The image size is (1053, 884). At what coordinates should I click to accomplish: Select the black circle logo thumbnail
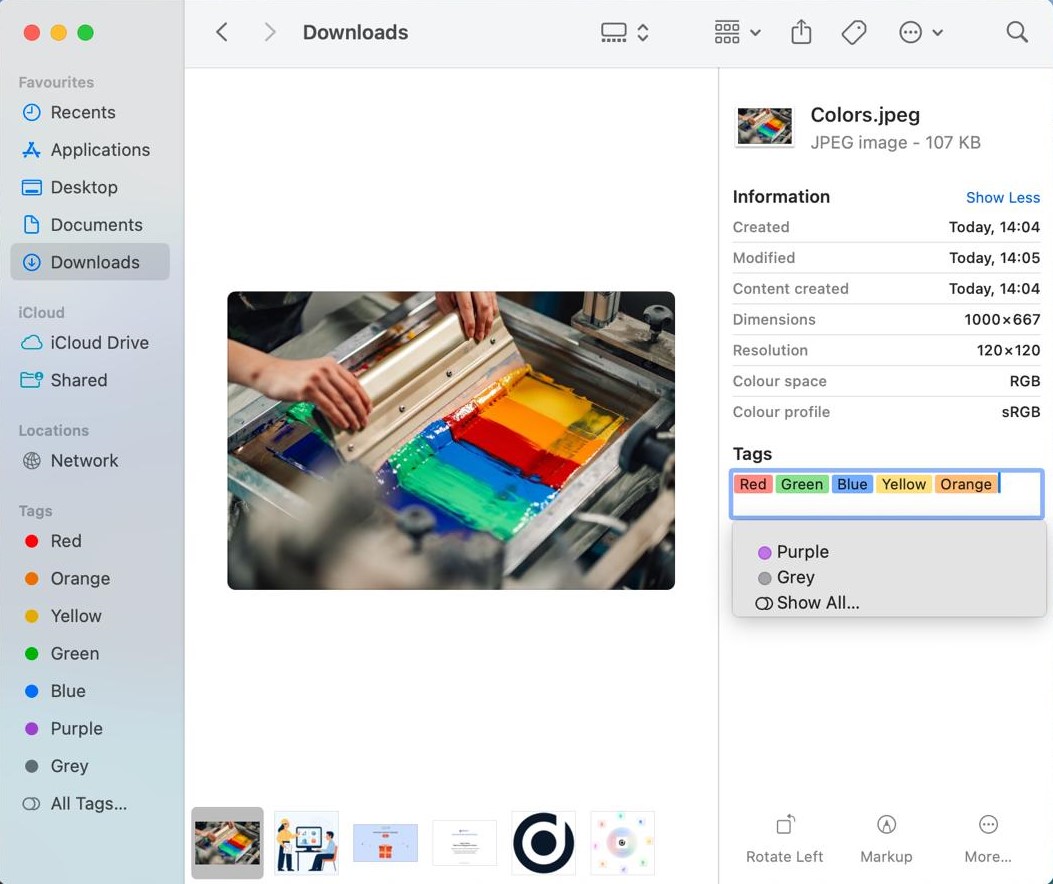(543, 843)
